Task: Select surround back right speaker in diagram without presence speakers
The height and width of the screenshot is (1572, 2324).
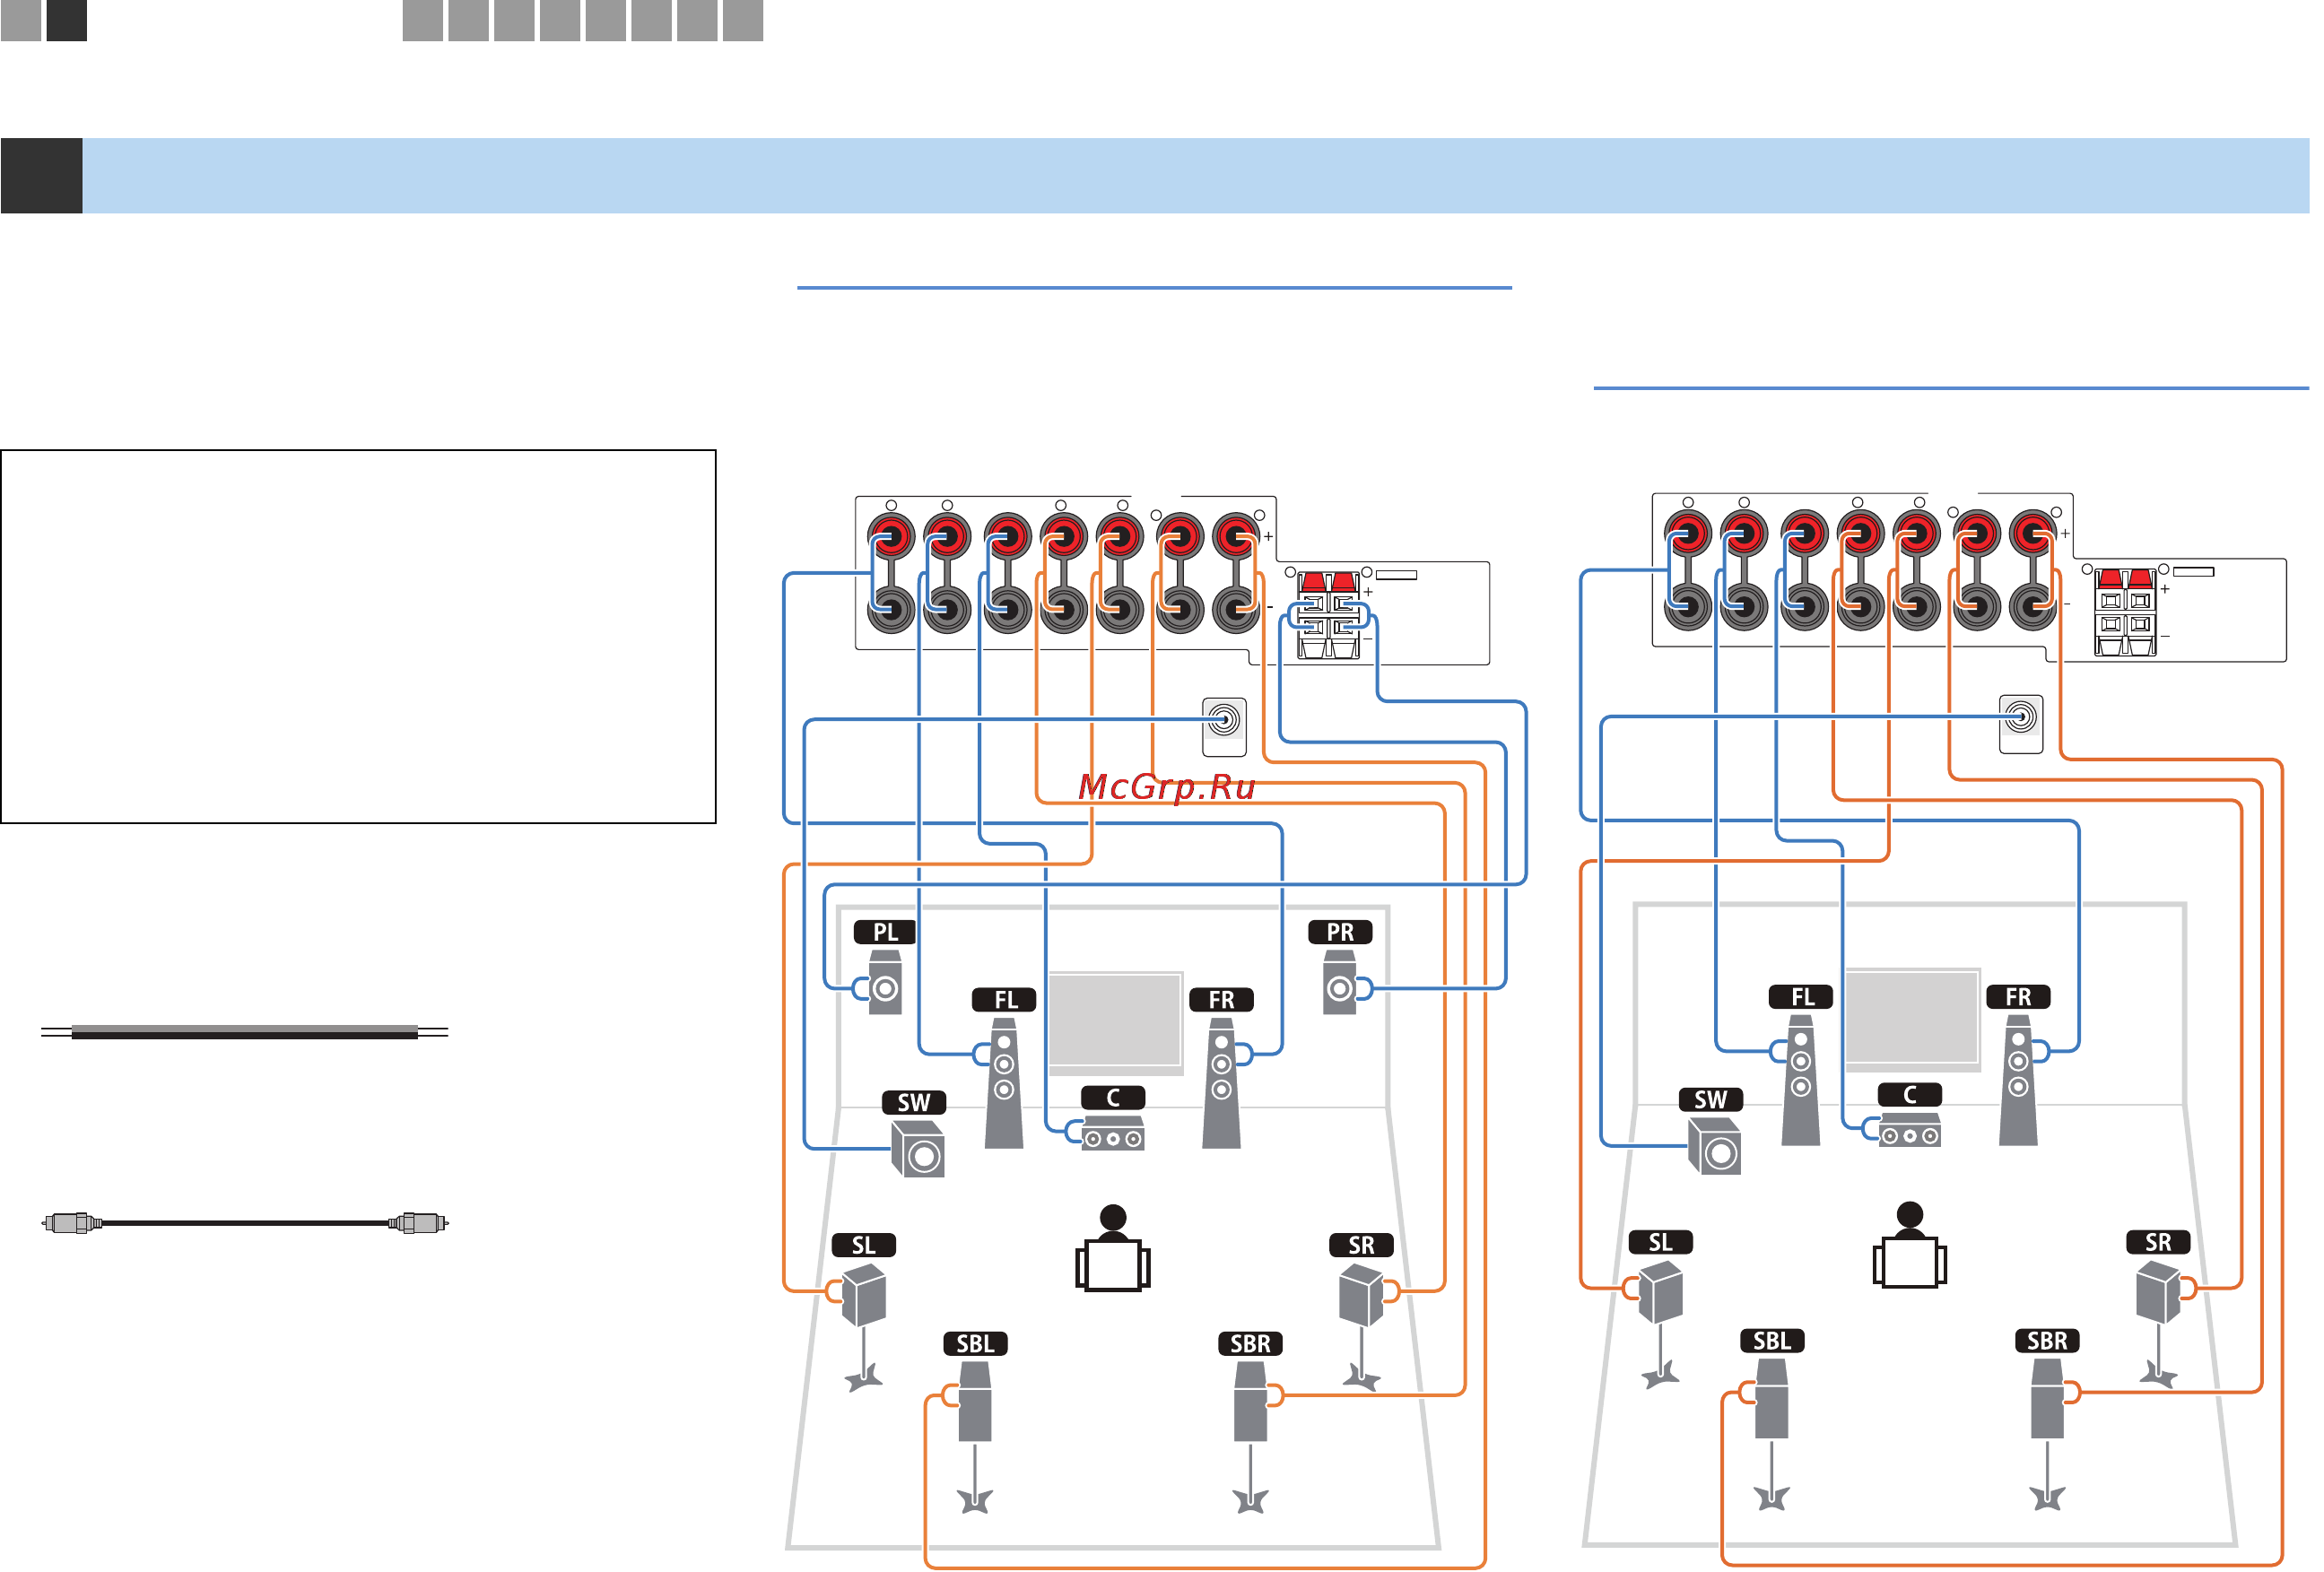Action: [x=2047, y=1435]
